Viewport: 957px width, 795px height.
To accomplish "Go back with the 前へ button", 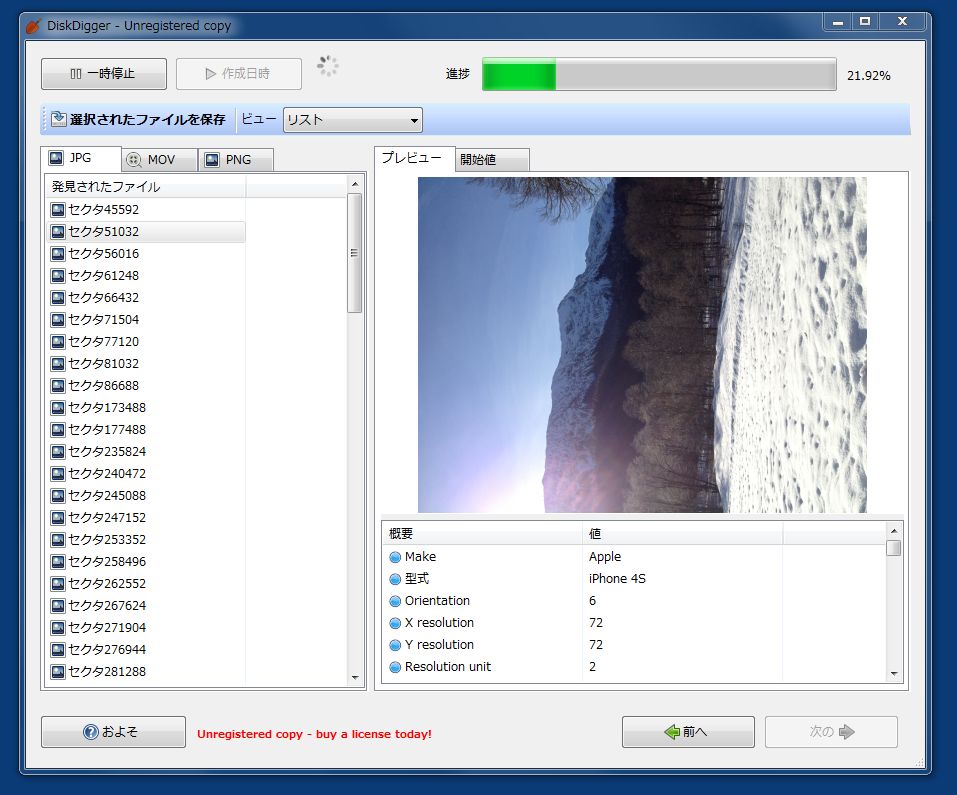I will pyautogui.click(x=688, y=732).
